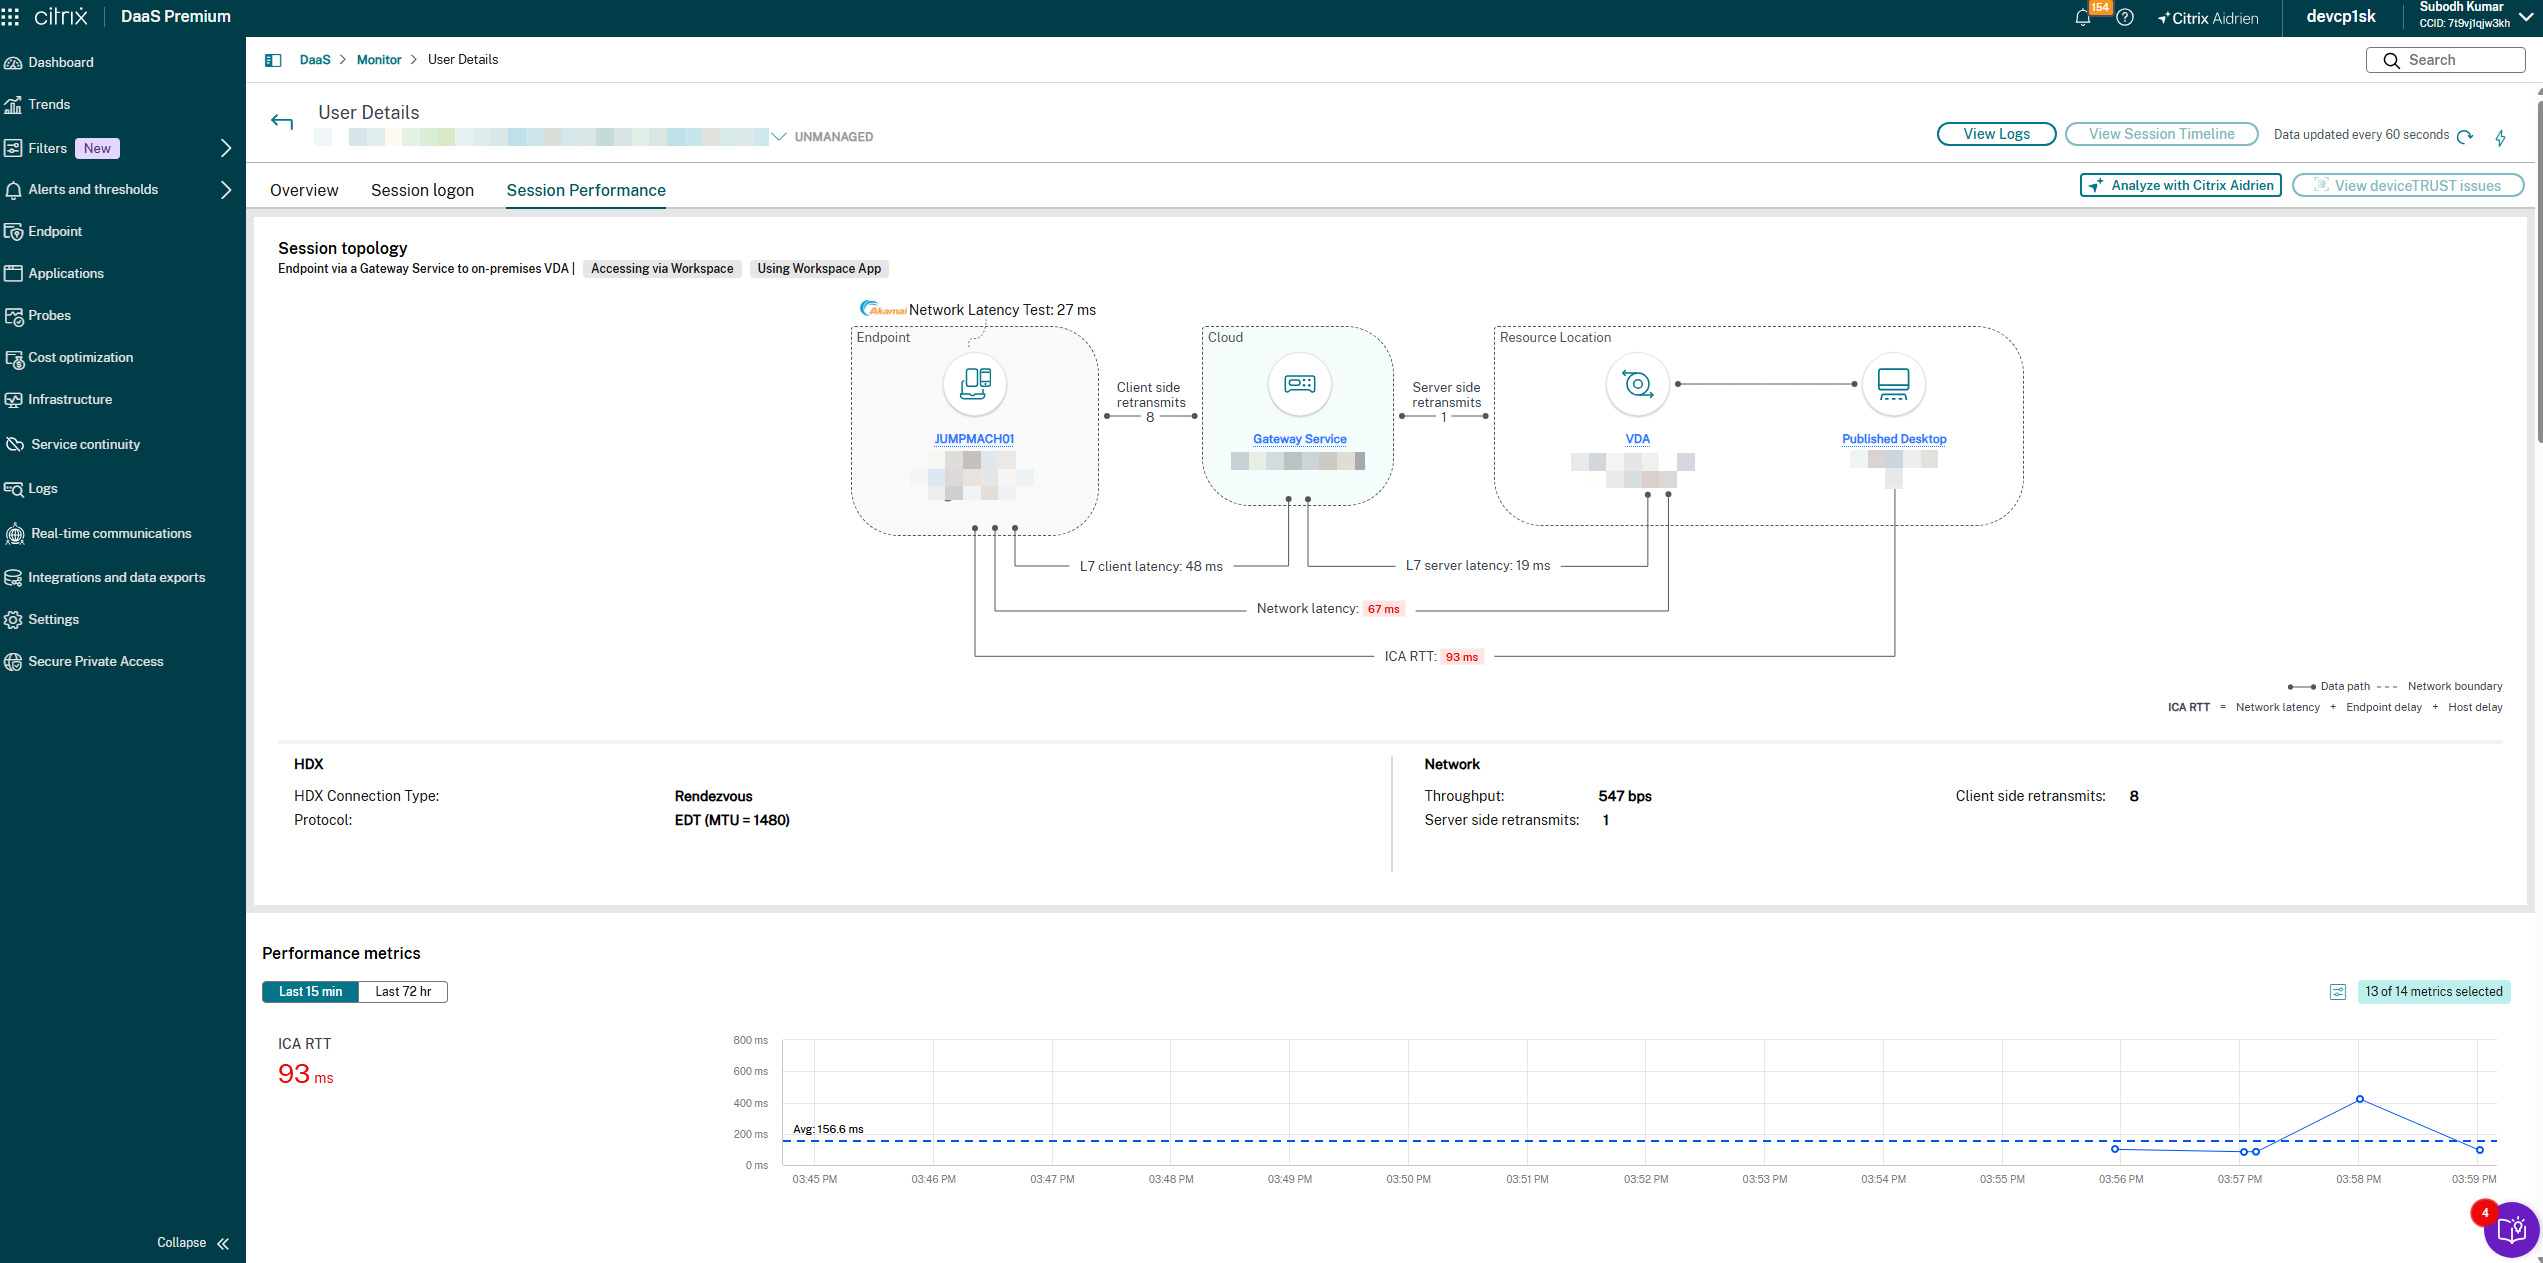The width and height of the screenshot is (2543, 1263).
Task: Click the DaaS breadcrumb link
Action: (x=315, y=60)
